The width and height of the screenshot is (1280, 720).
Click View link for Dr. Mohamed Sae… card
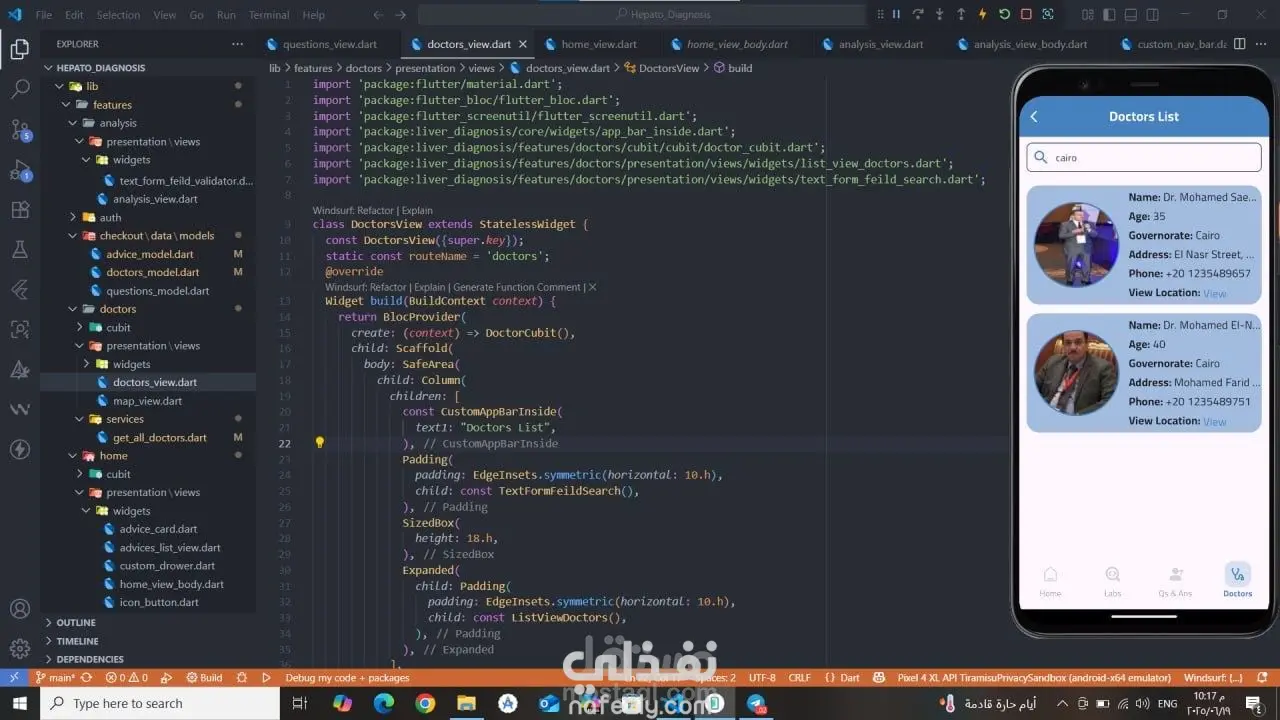1214,293
